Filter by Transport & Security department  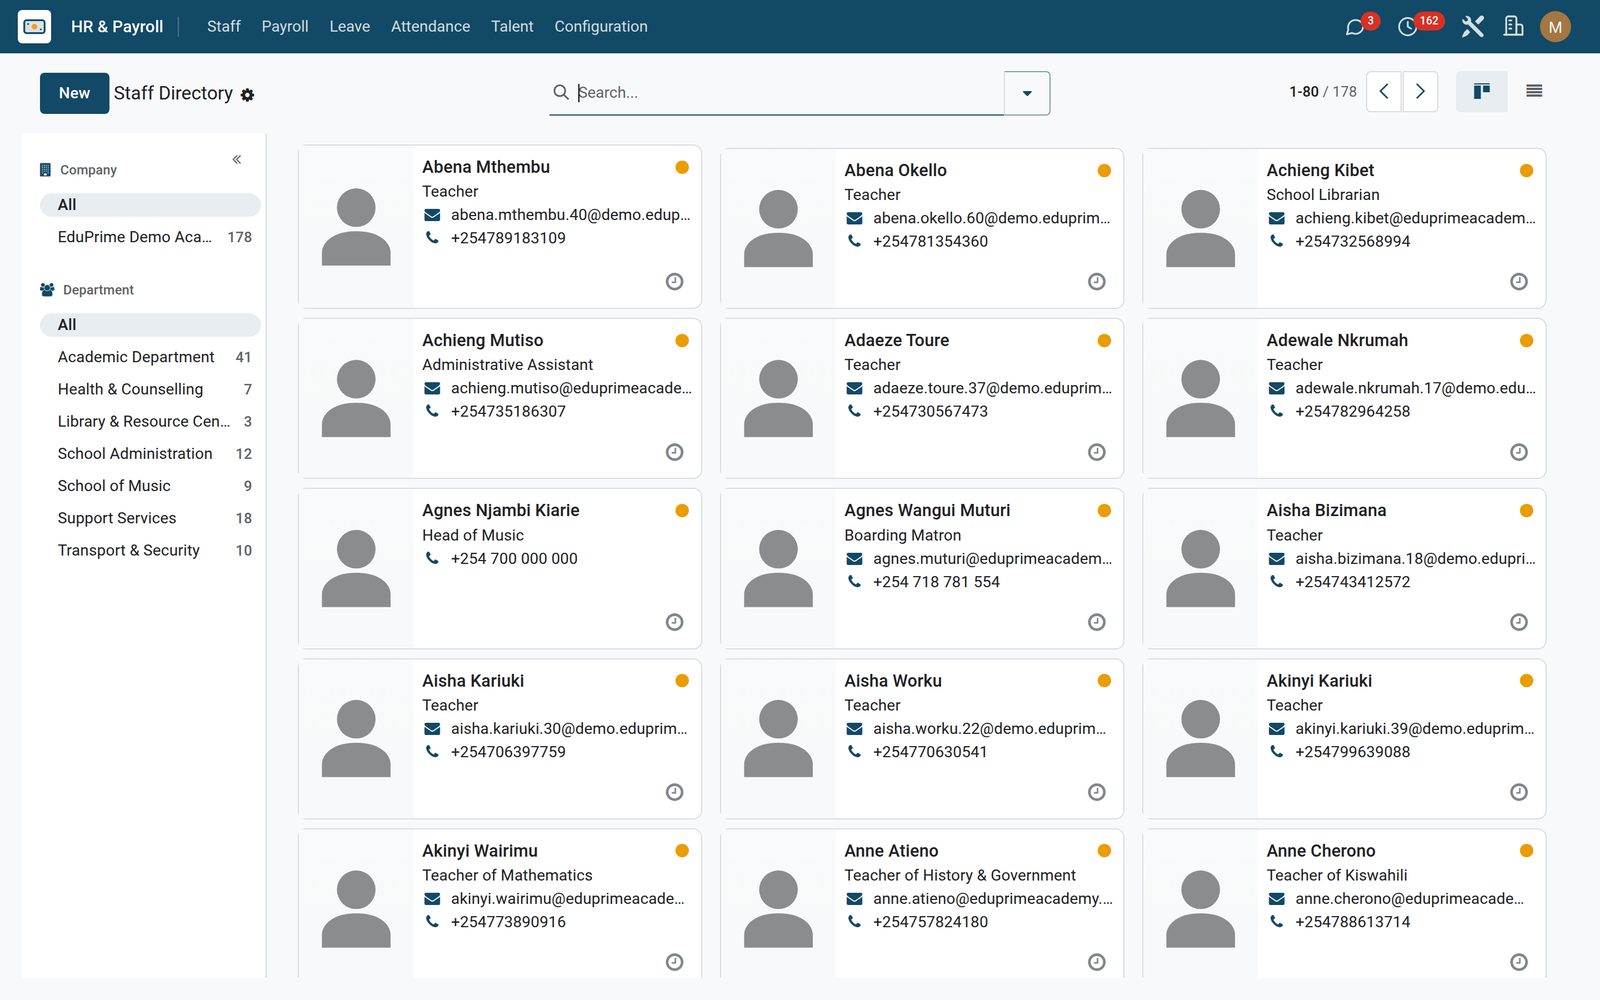(x=150, y=550)
